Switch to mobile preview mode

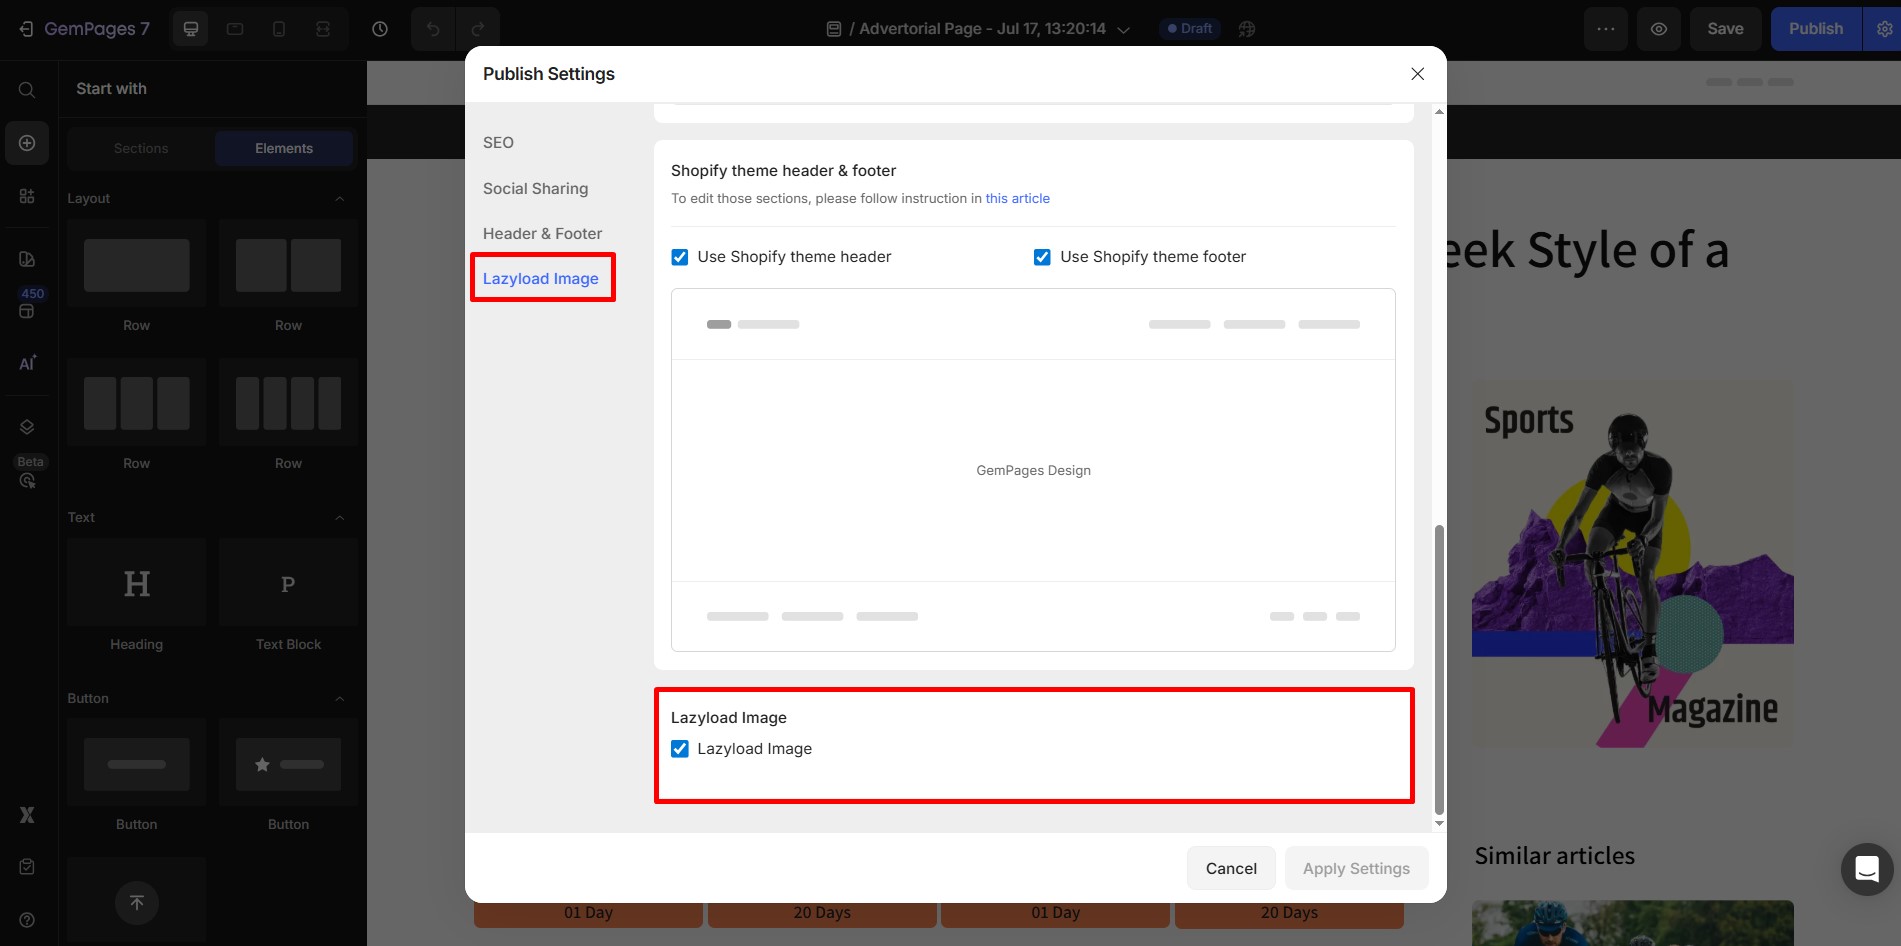point(279,28)
